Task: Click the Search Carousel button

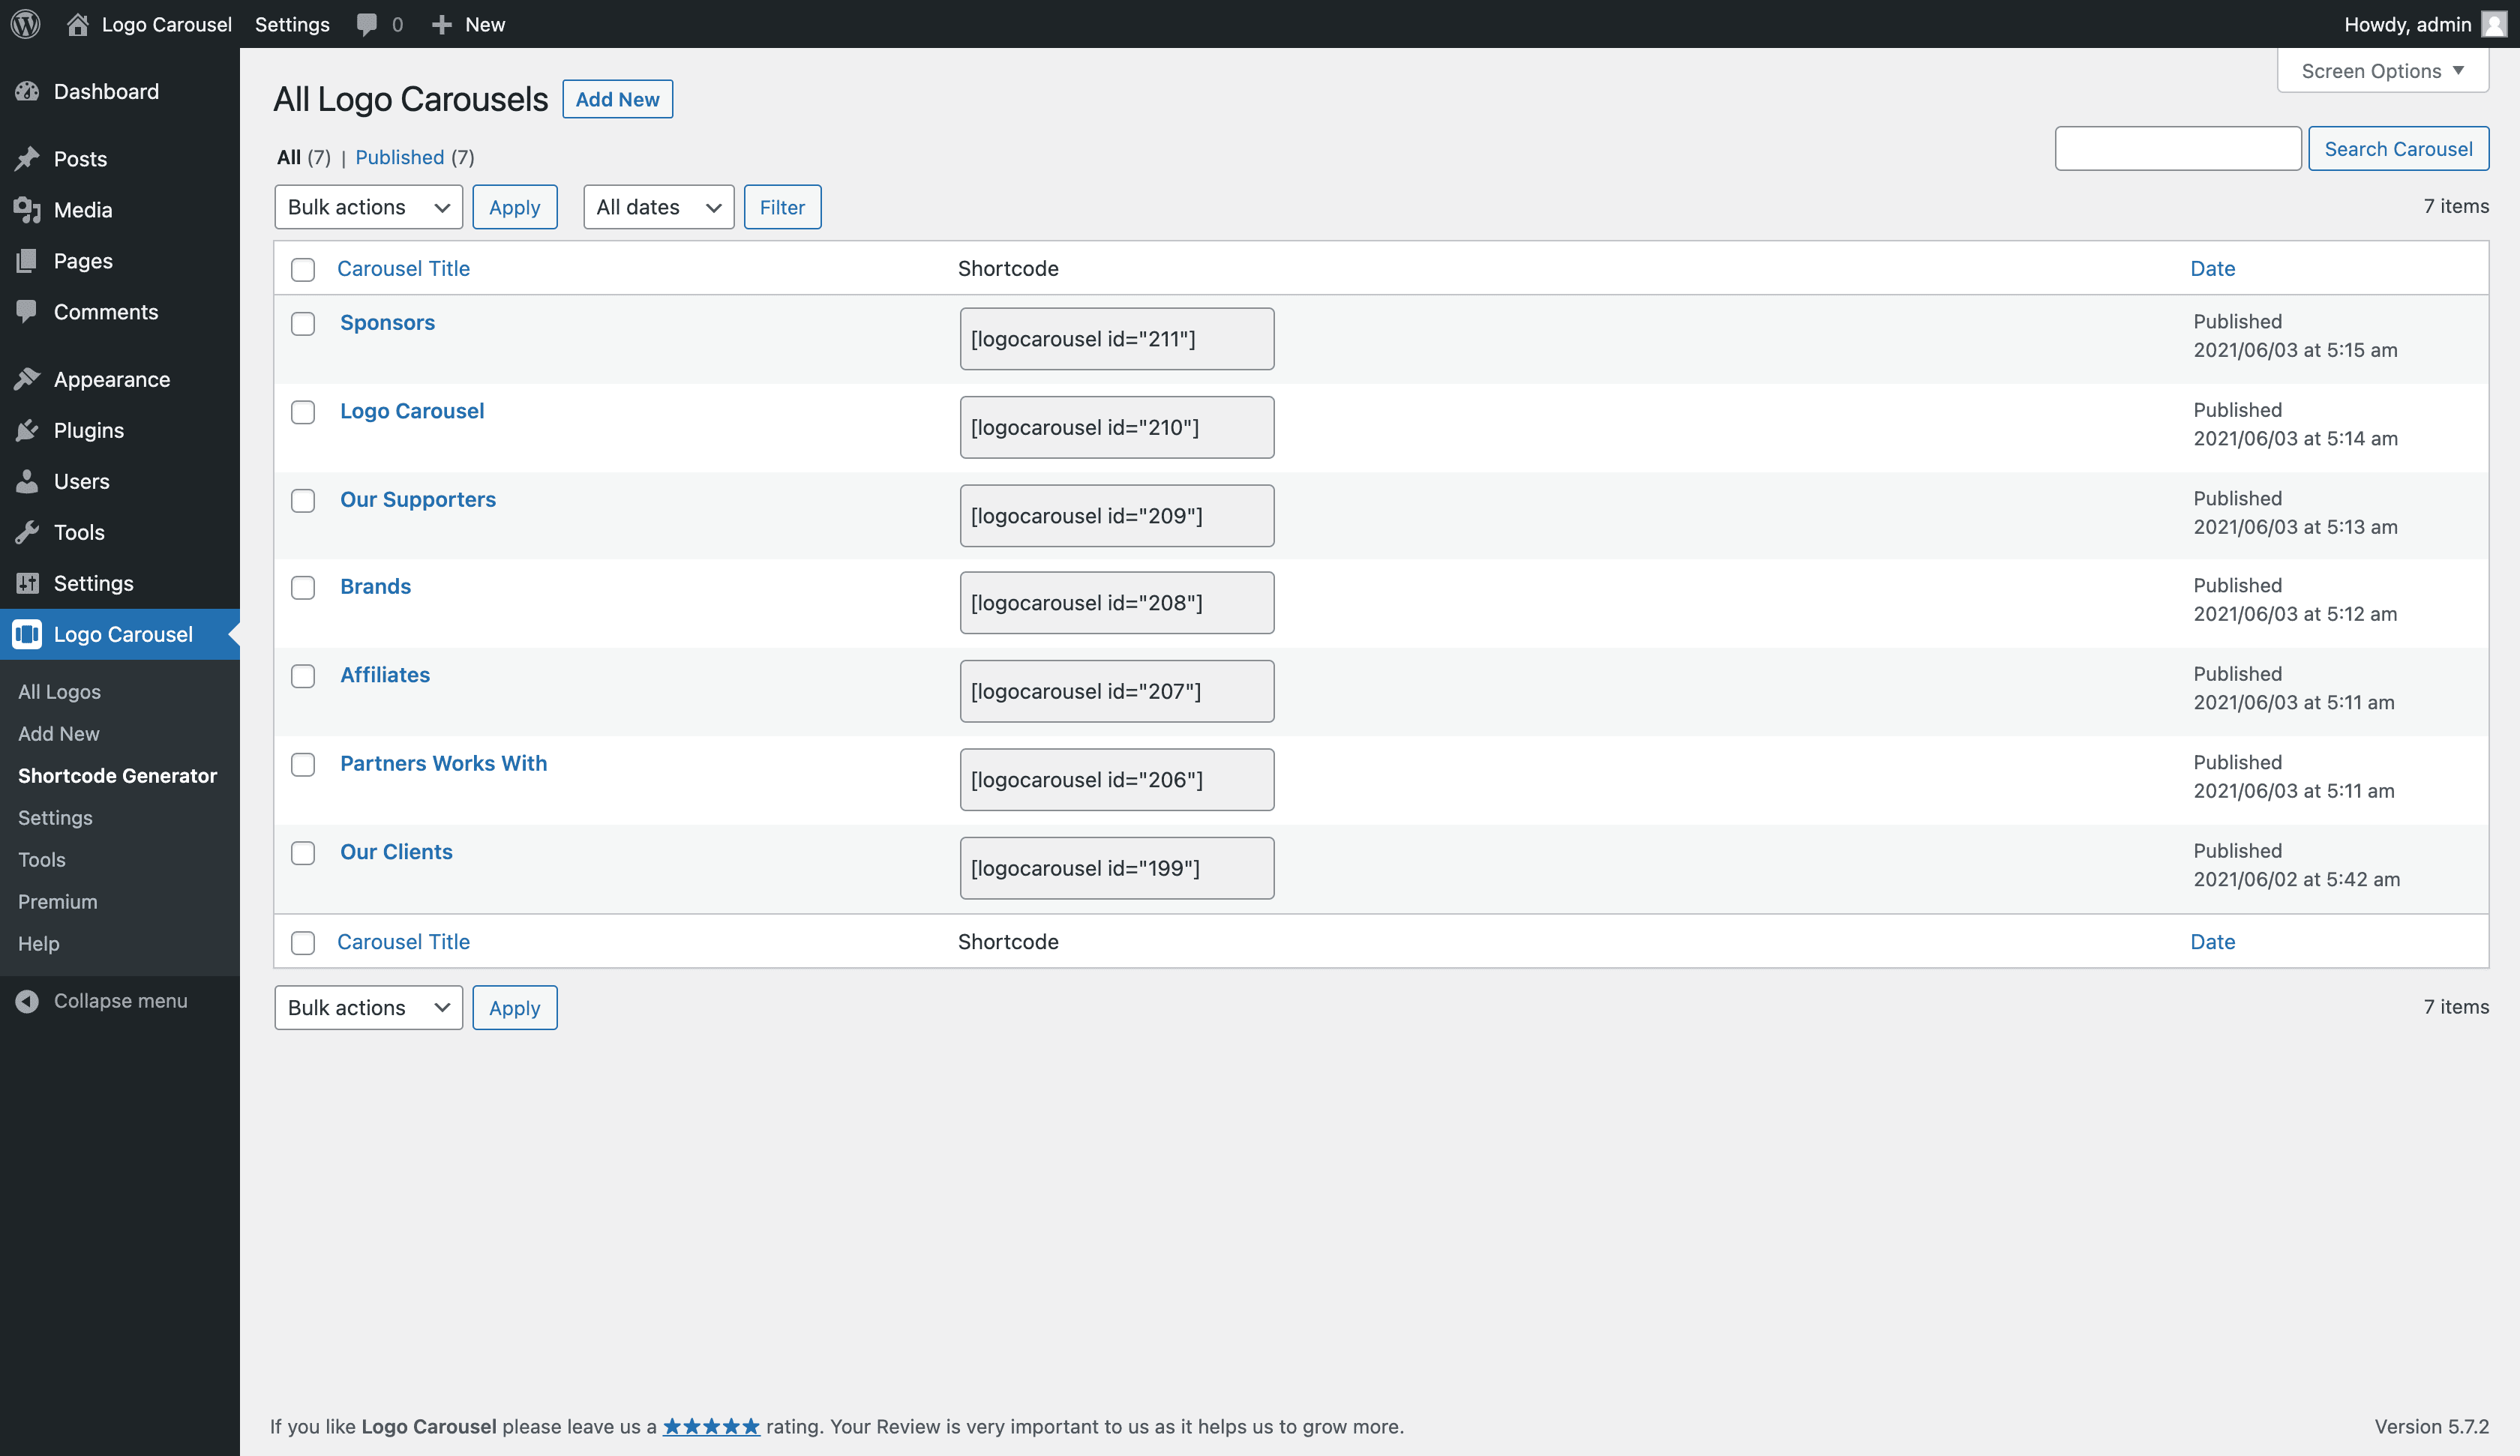Action: click(2398, 148)
